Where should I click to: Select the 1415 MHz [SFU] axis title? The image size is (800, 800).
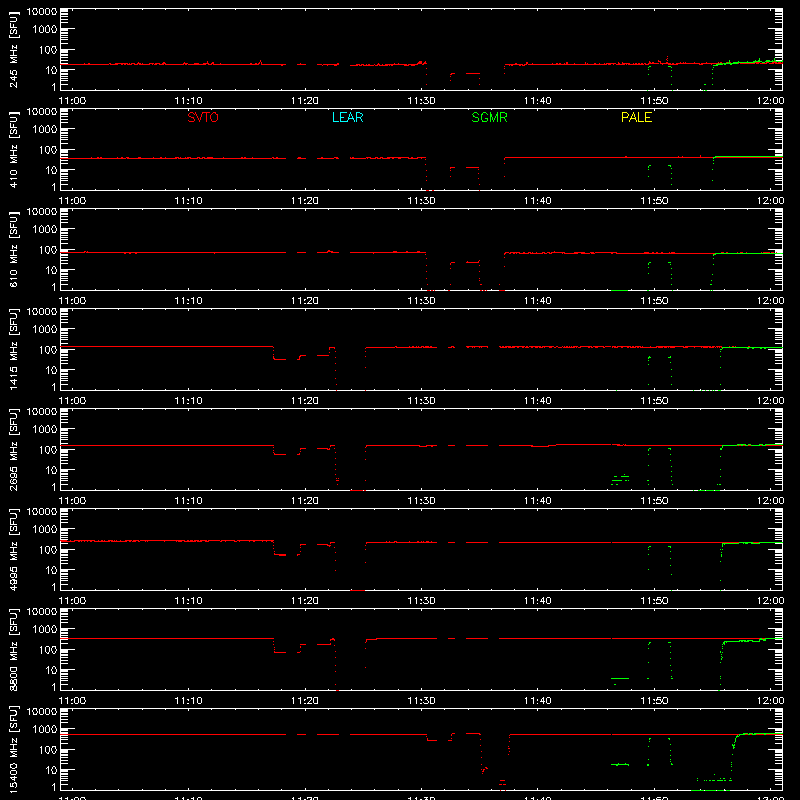14,349
